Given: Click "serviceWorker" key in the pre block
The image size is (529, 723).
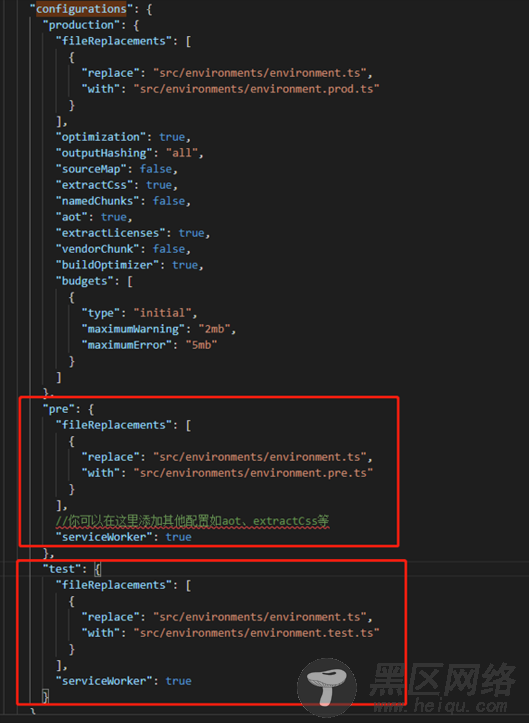Looking at the screenshot, I should 107,537.
